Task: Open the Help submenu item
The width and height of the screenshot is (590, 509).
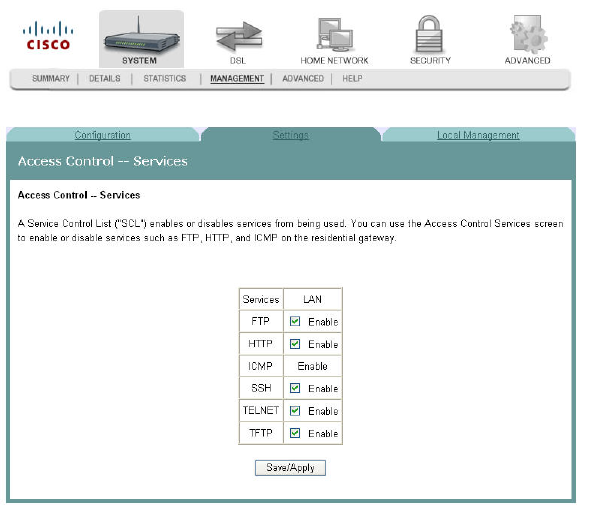Action: [x=352, y=79]
